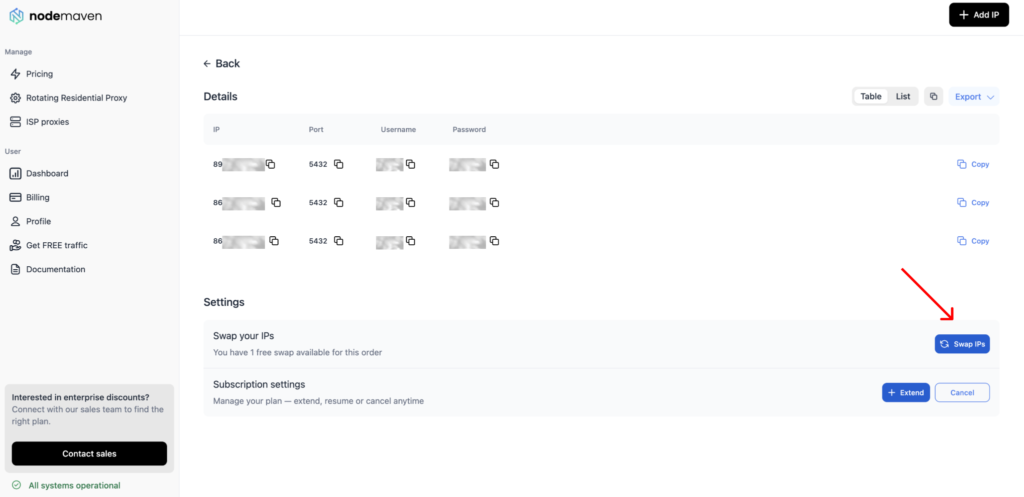Click the Swap your IPs heading
Image resolution: width=1024 pixels, height=497 pixels.
pyautogui.click(x=244, y=336)
